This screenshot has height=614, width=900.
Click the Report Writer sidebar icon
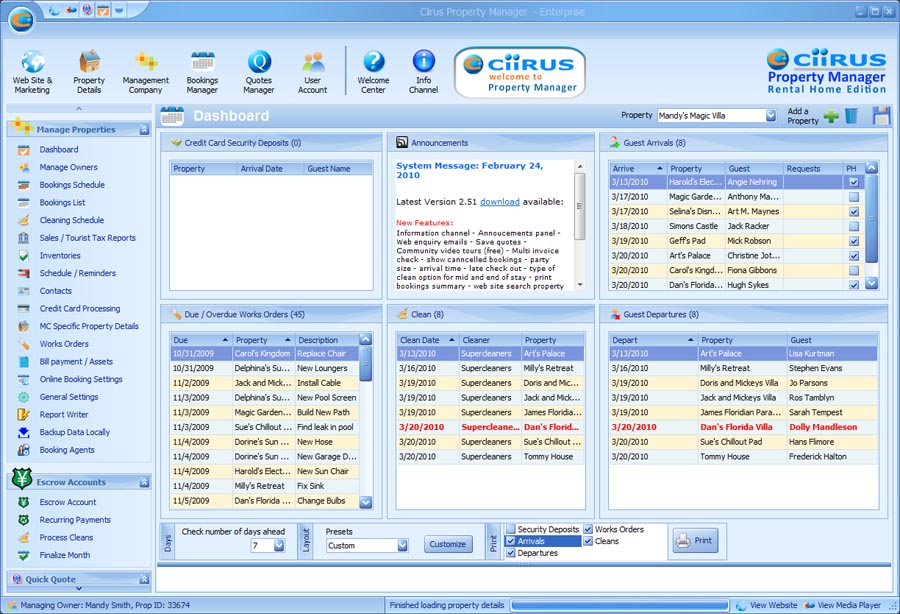click(24, 415)
